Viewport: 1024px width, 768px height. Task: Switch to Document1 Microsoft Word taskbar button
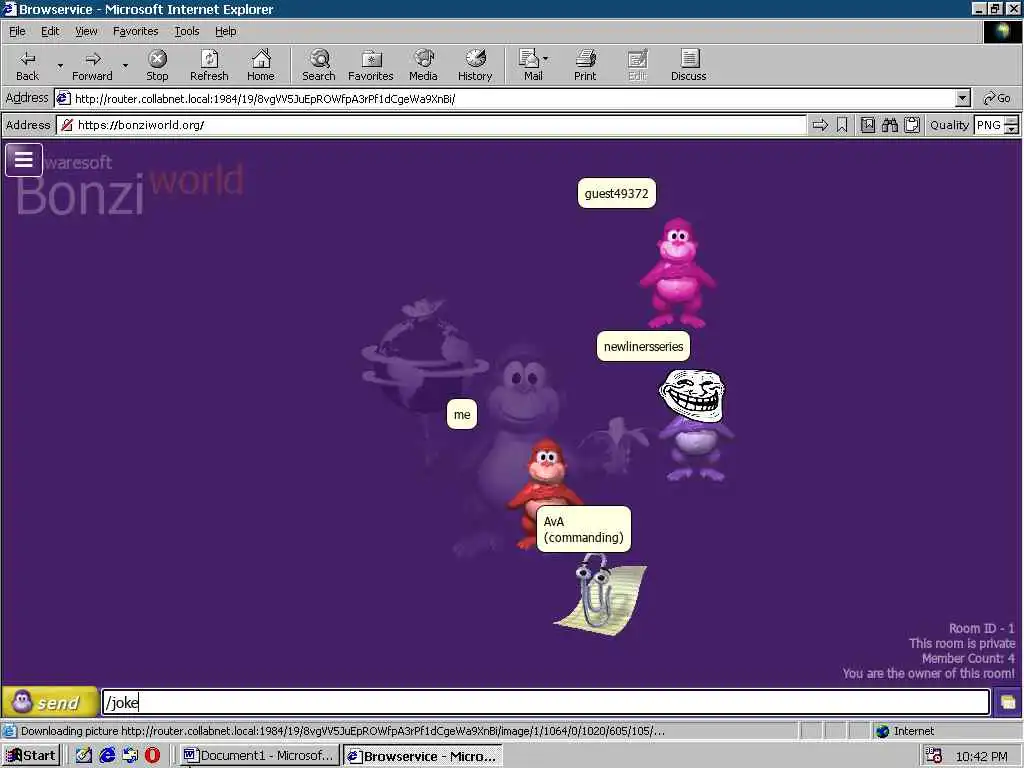click(259, 756)
